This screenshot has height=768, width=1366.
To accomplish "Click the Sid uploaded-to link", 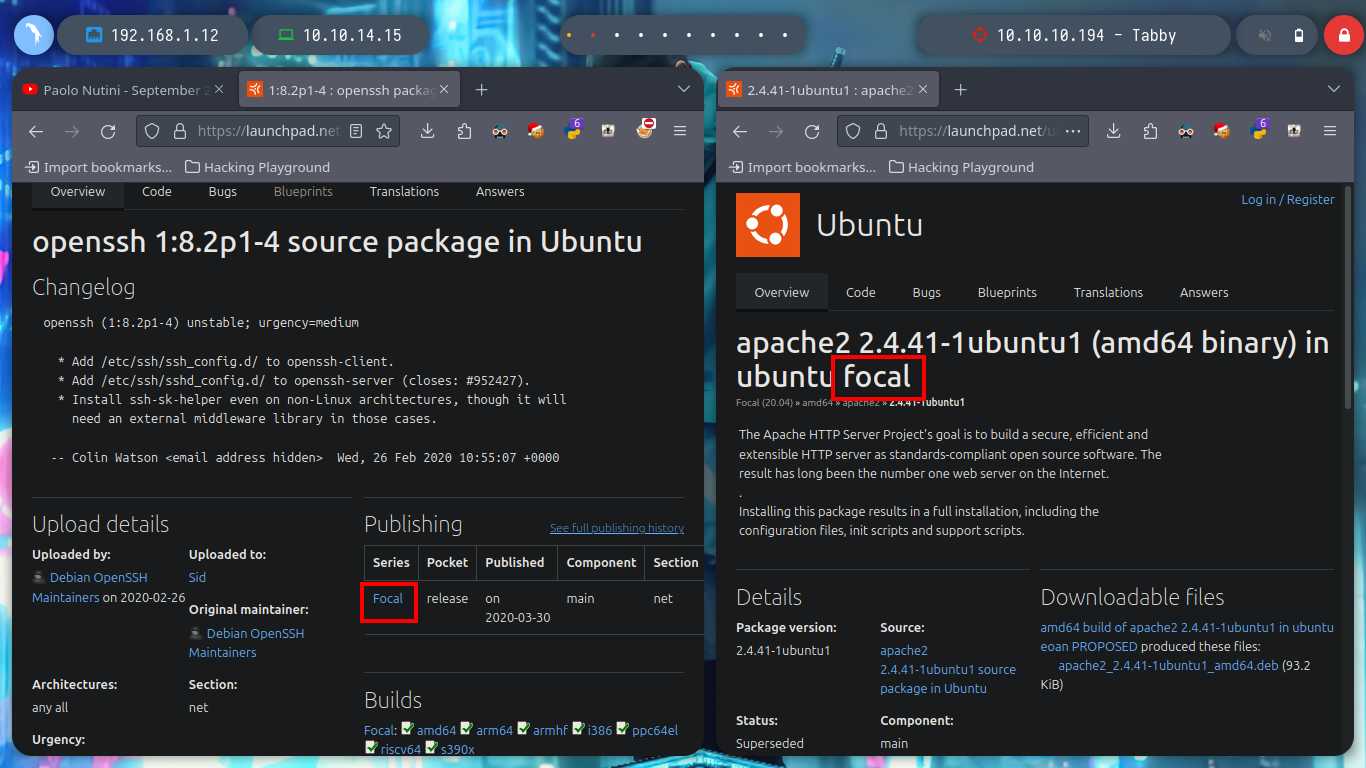I will coord(197,577).
